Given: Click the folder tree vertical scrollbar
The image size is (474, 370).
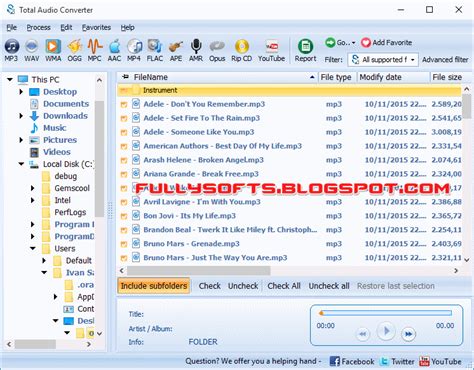Looking at the screenshot, I should (99, 158).
